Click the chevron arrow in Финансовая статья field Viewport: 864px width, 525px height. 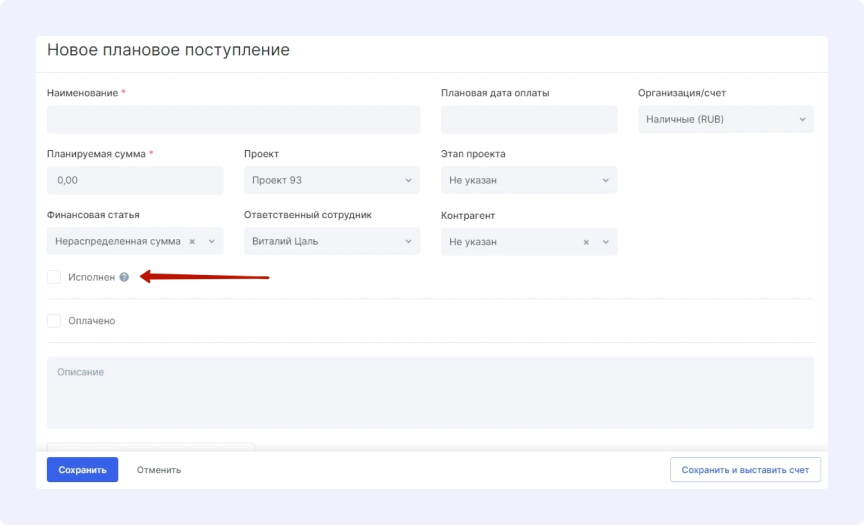tap(211, 241)
